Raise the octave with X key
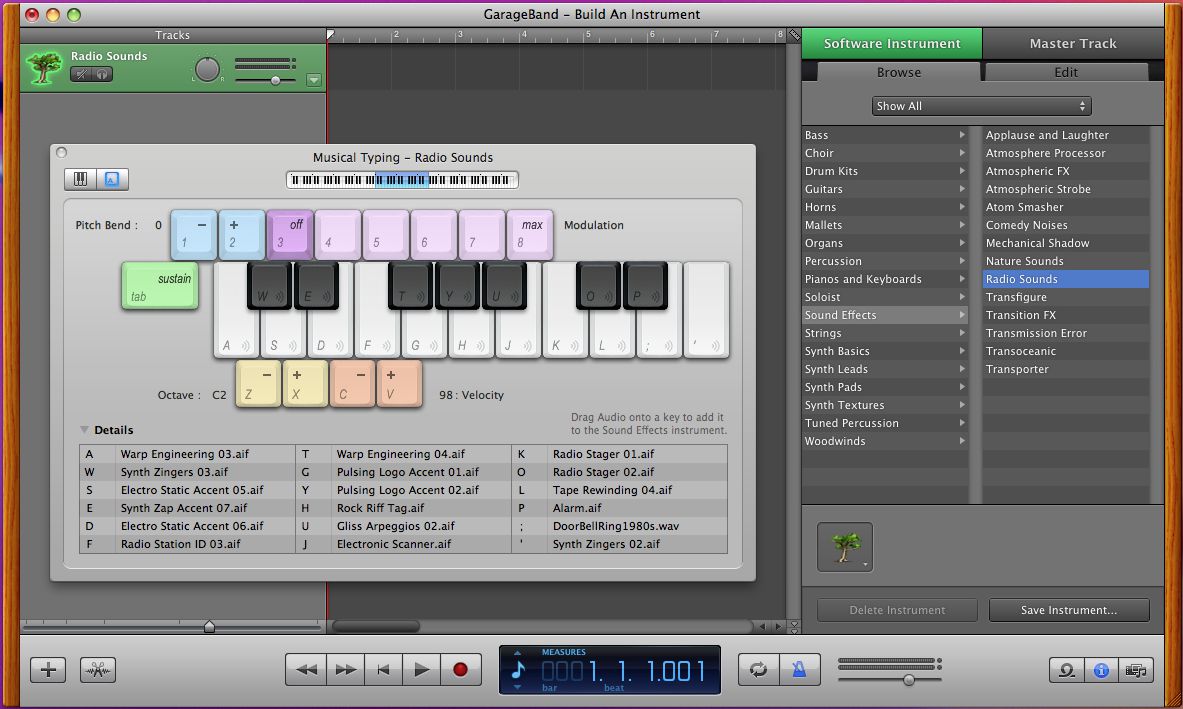 click(305, 383)
